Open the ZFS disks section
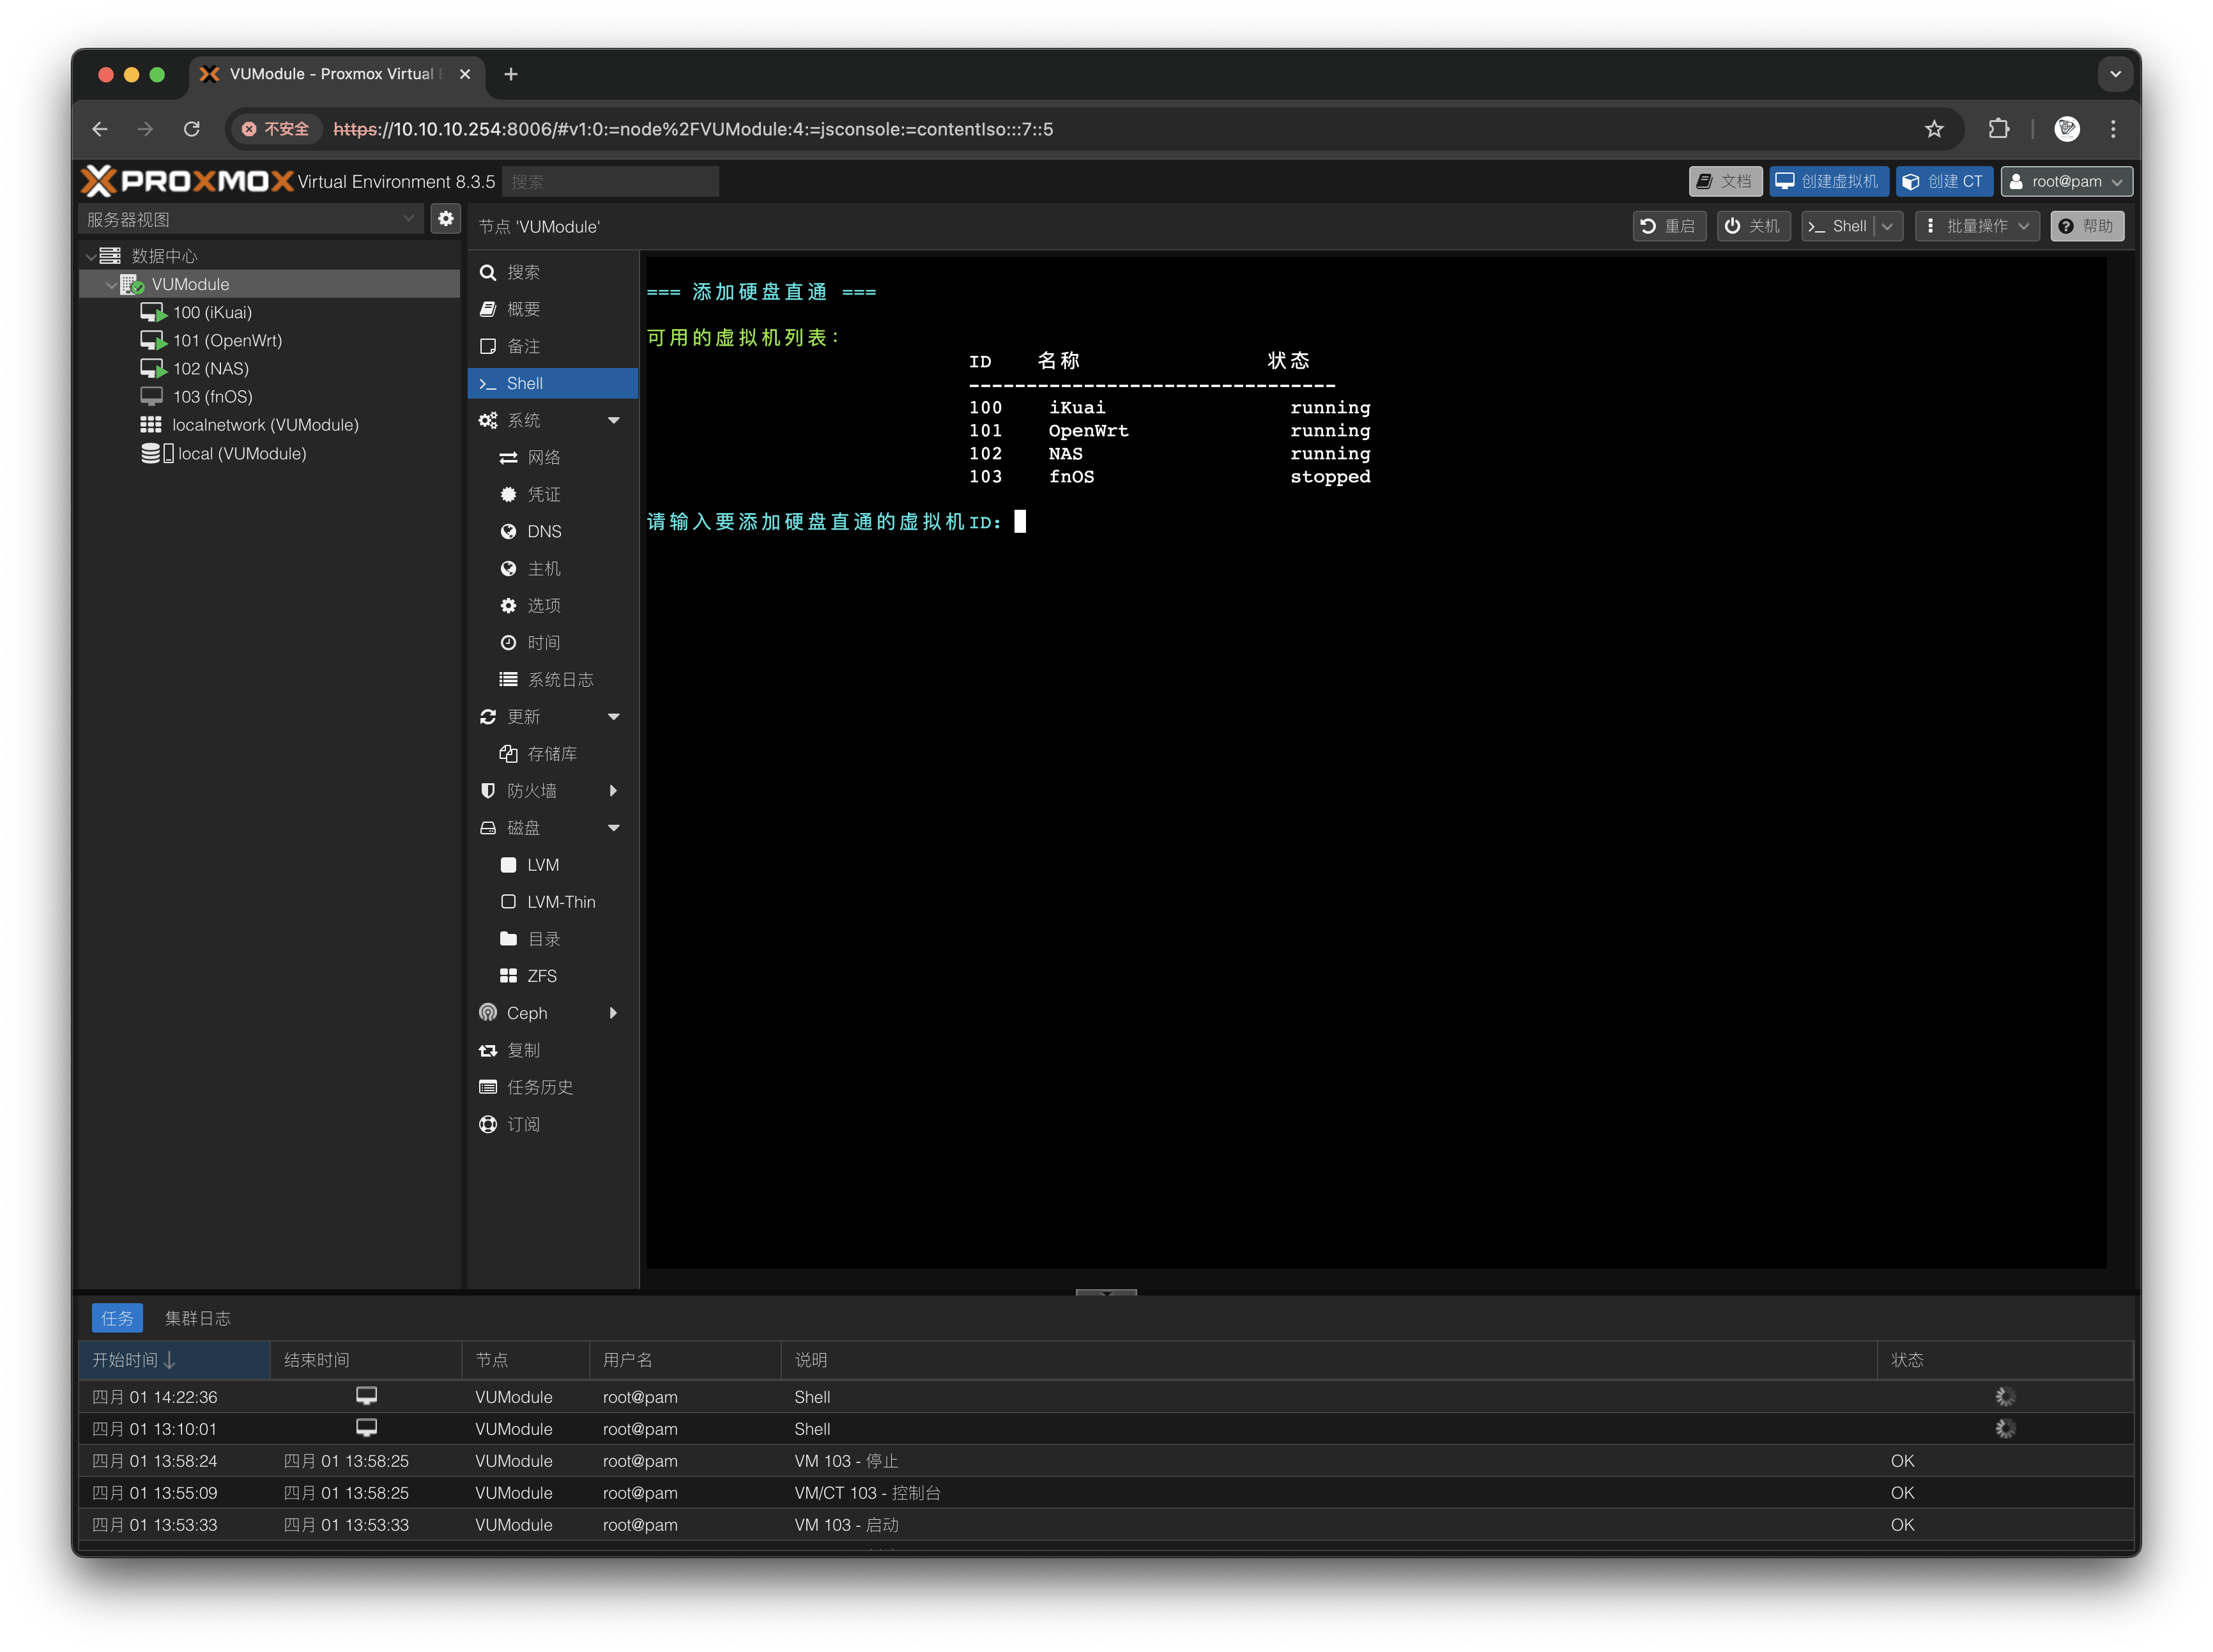 (541, 976)
